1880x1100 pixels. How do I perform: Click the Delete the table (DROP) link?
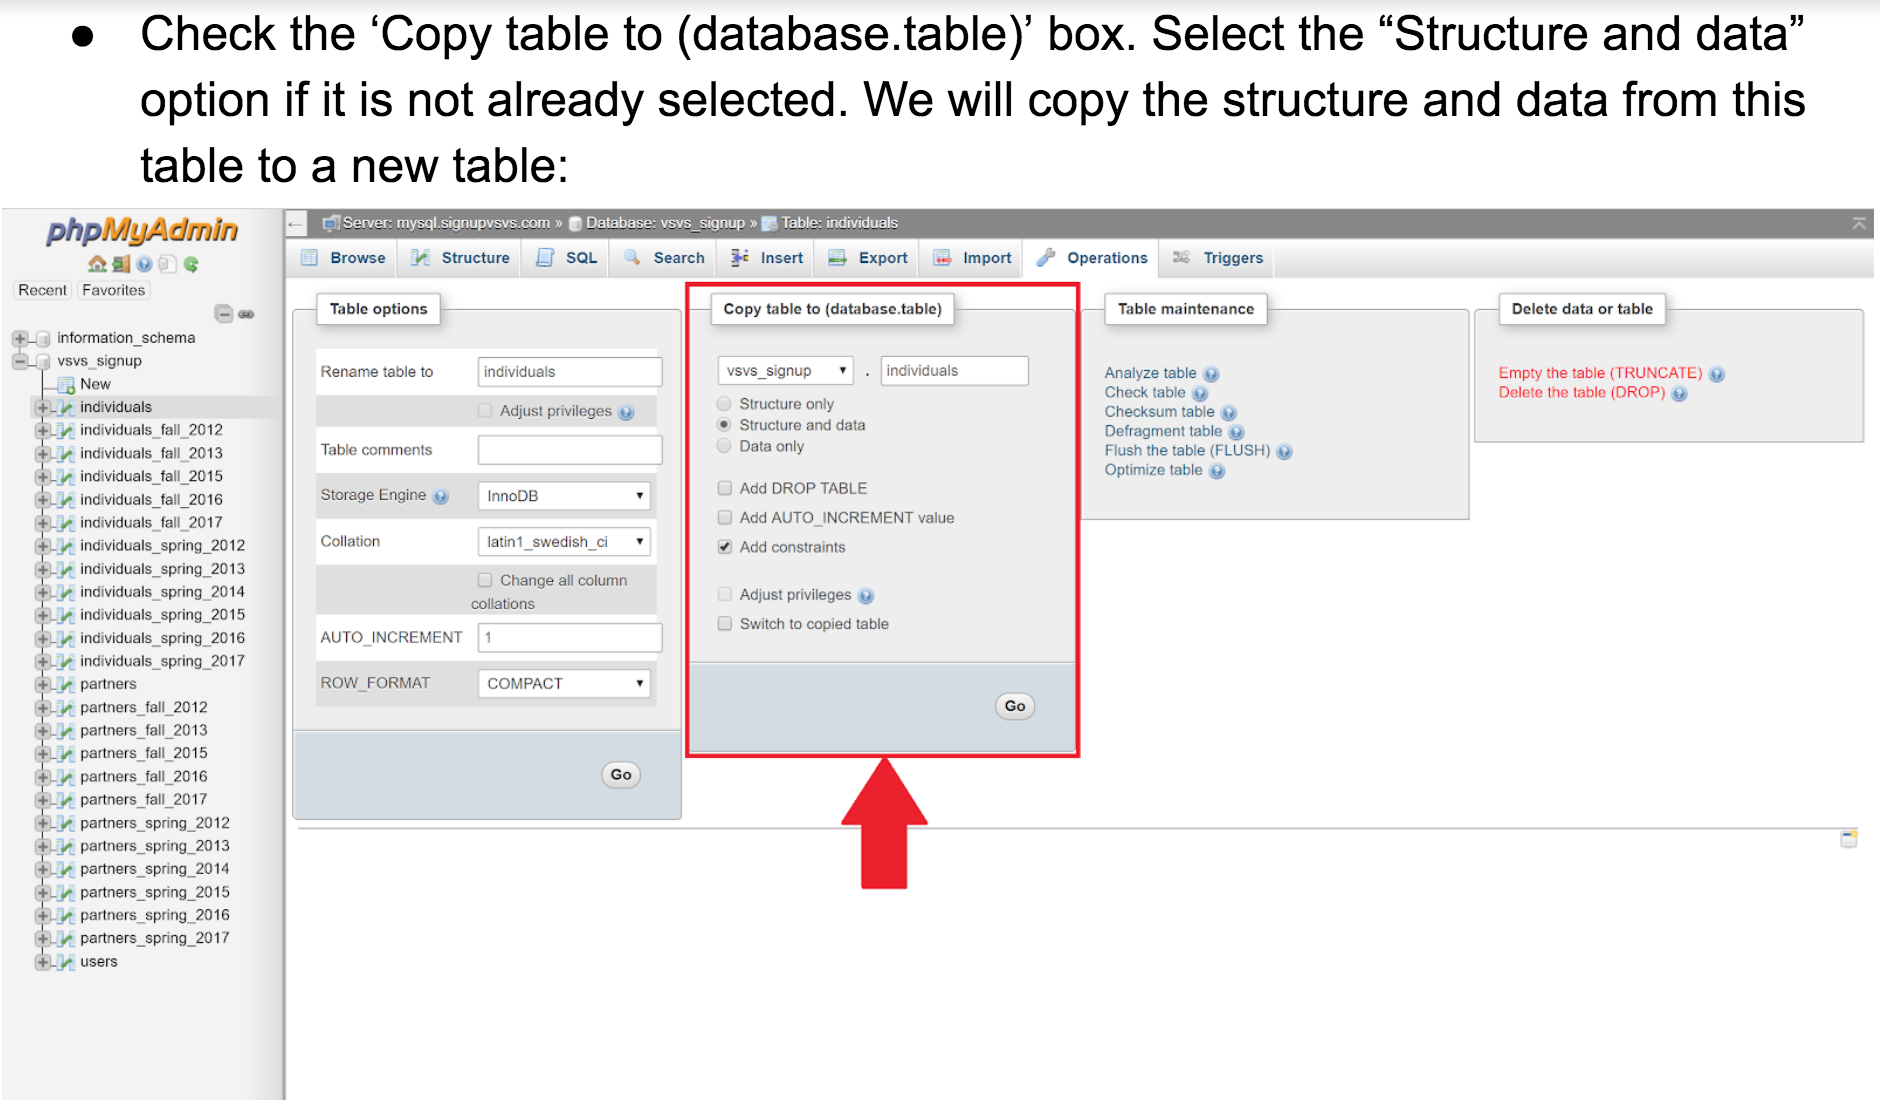(1582, 392)
